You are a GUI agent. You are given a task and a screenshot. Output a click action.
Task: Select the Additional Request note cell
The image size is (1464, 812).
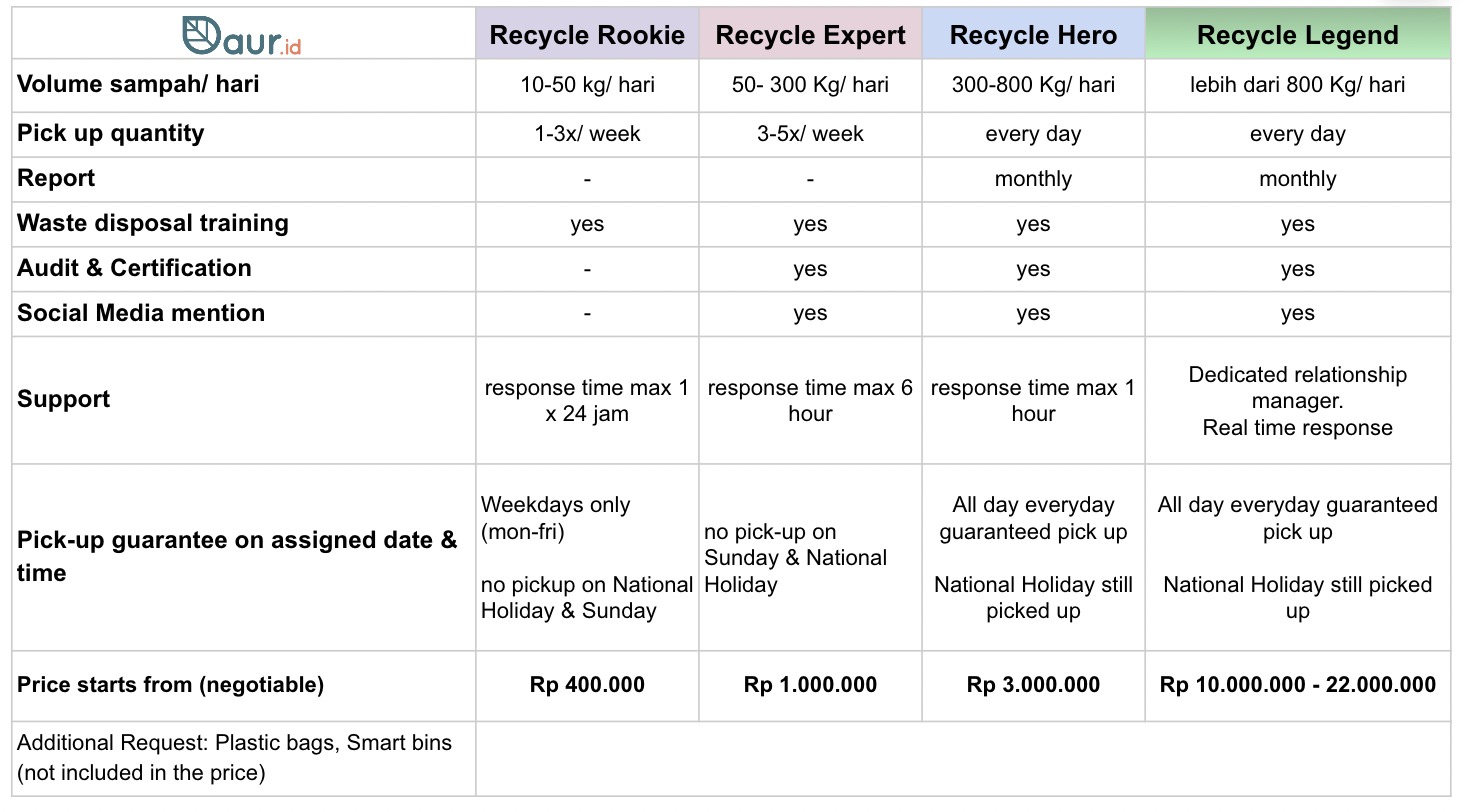235,758
